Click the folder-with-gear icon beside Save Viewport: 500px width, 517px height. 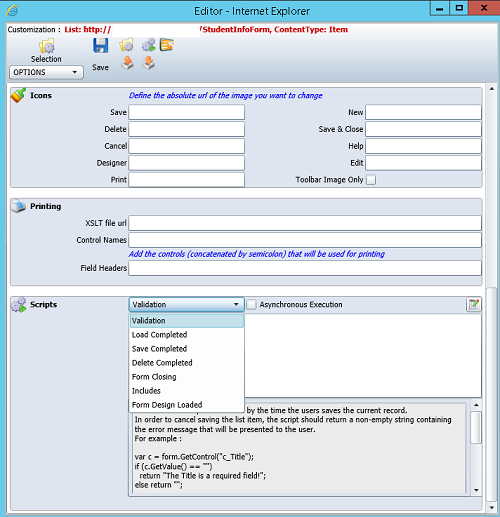126,45
